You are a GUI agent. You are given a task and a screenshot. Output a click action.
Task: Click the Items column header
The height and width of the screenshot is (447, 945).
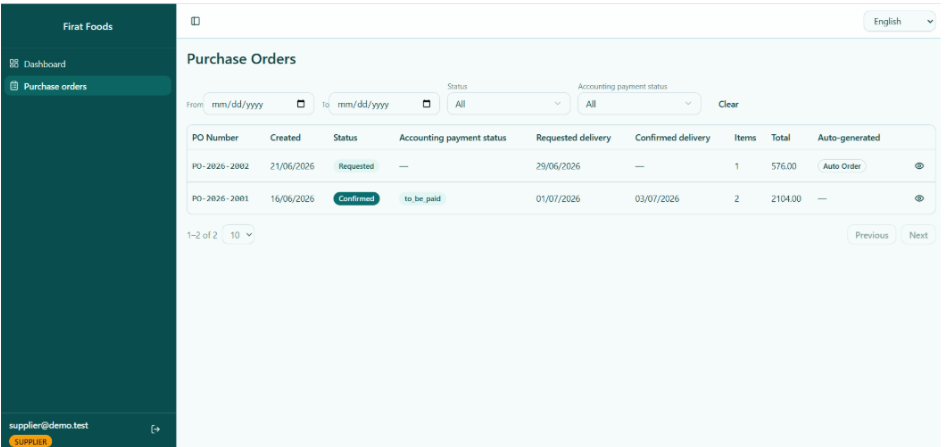[745, 137]
